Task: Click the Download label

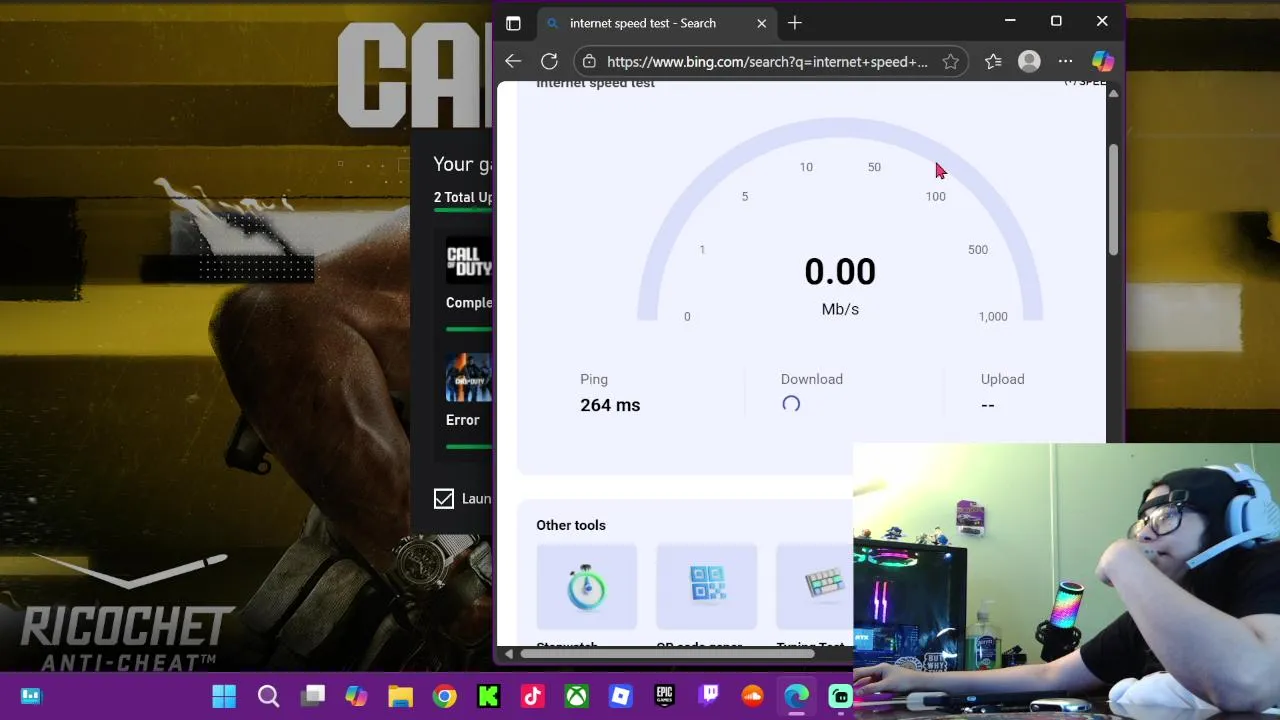Action: coord(812,379)
